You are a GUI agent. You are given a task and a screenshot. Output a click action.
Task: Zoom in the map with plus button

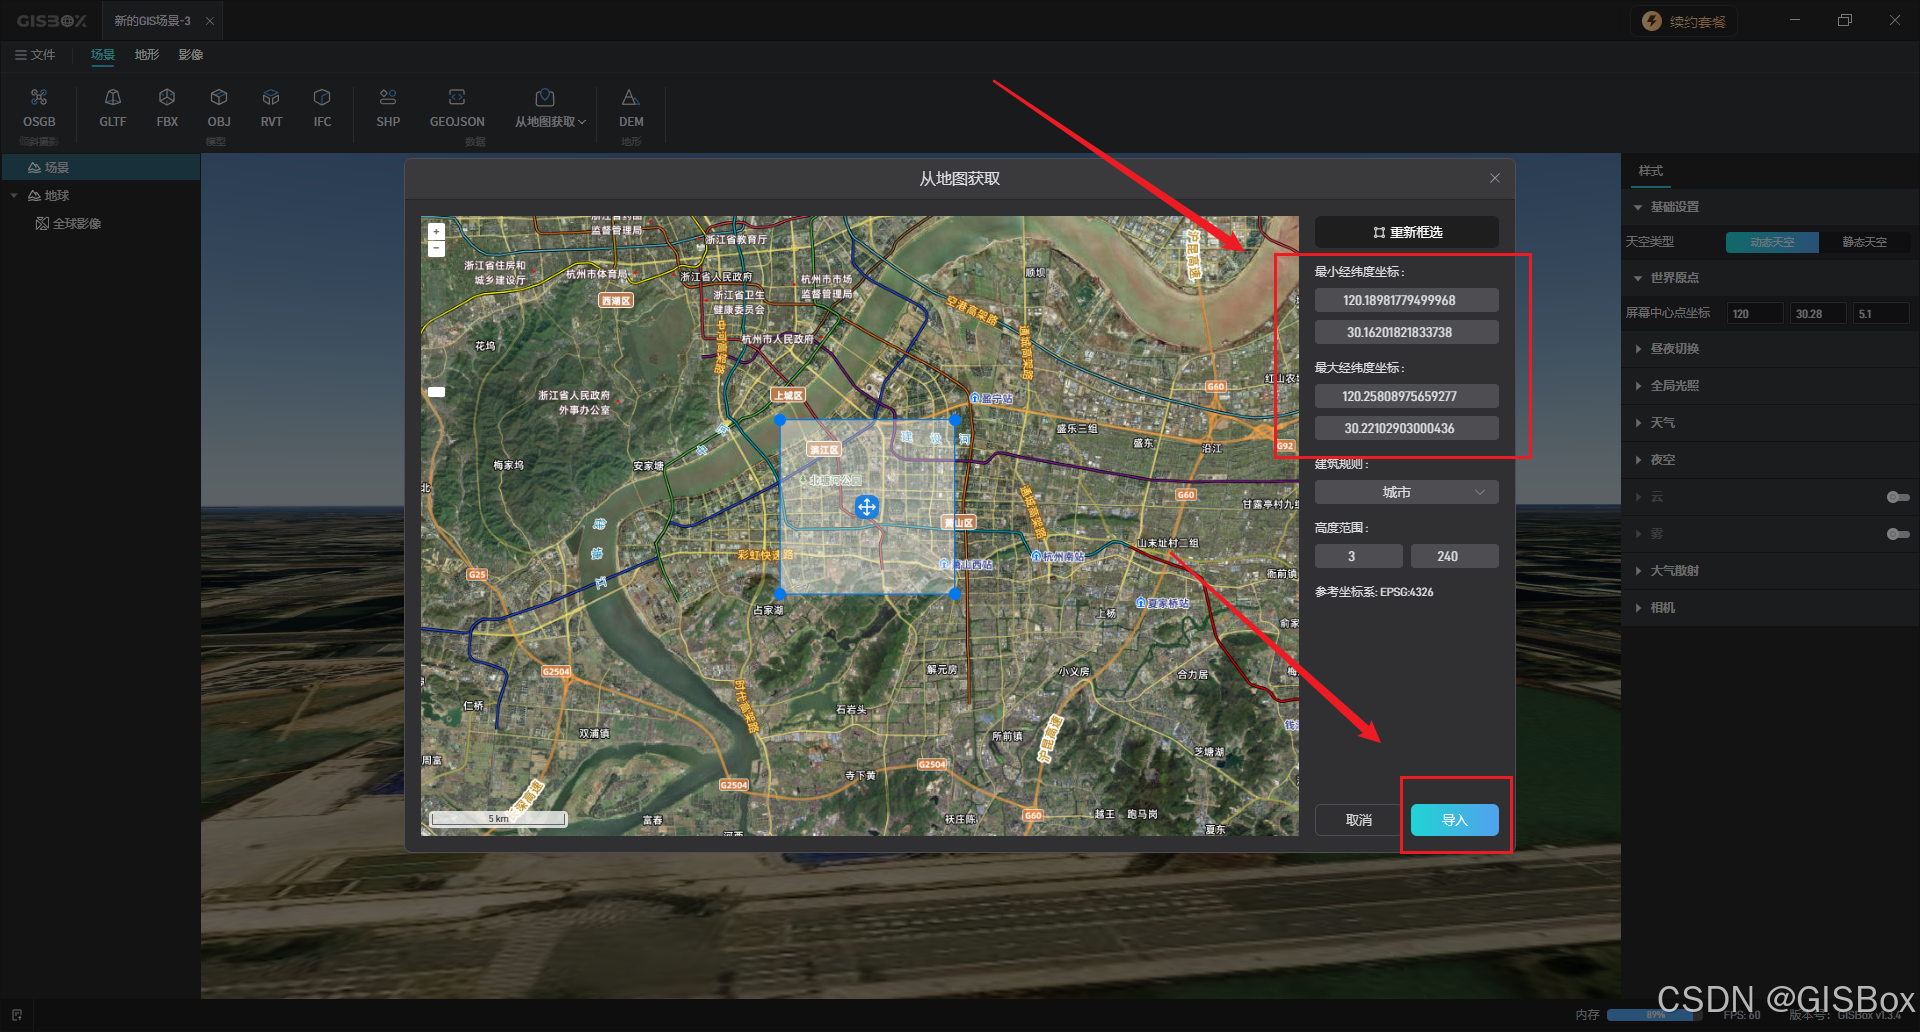436,231
